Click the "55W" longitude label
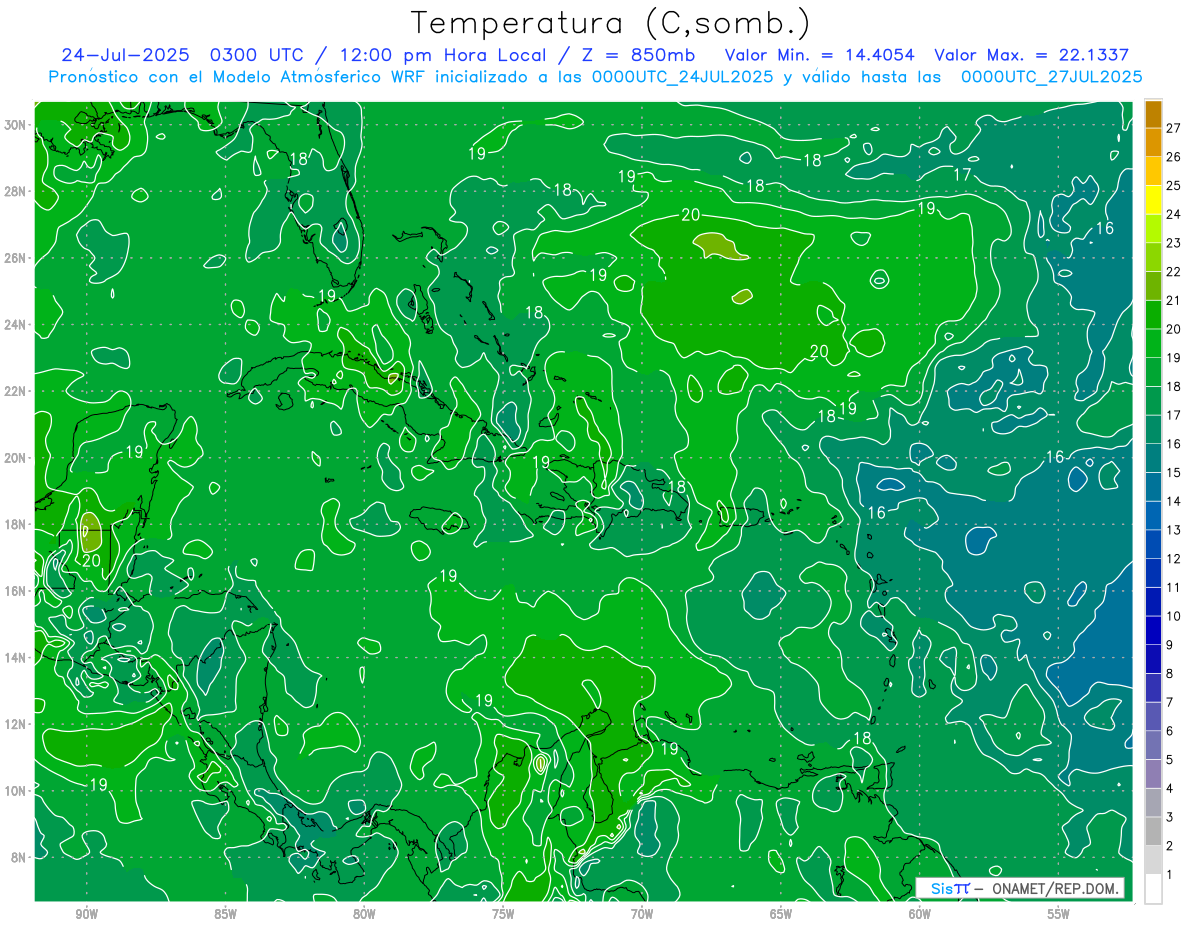Viewport: 1200px width, 927px height. click(1058, 914)
